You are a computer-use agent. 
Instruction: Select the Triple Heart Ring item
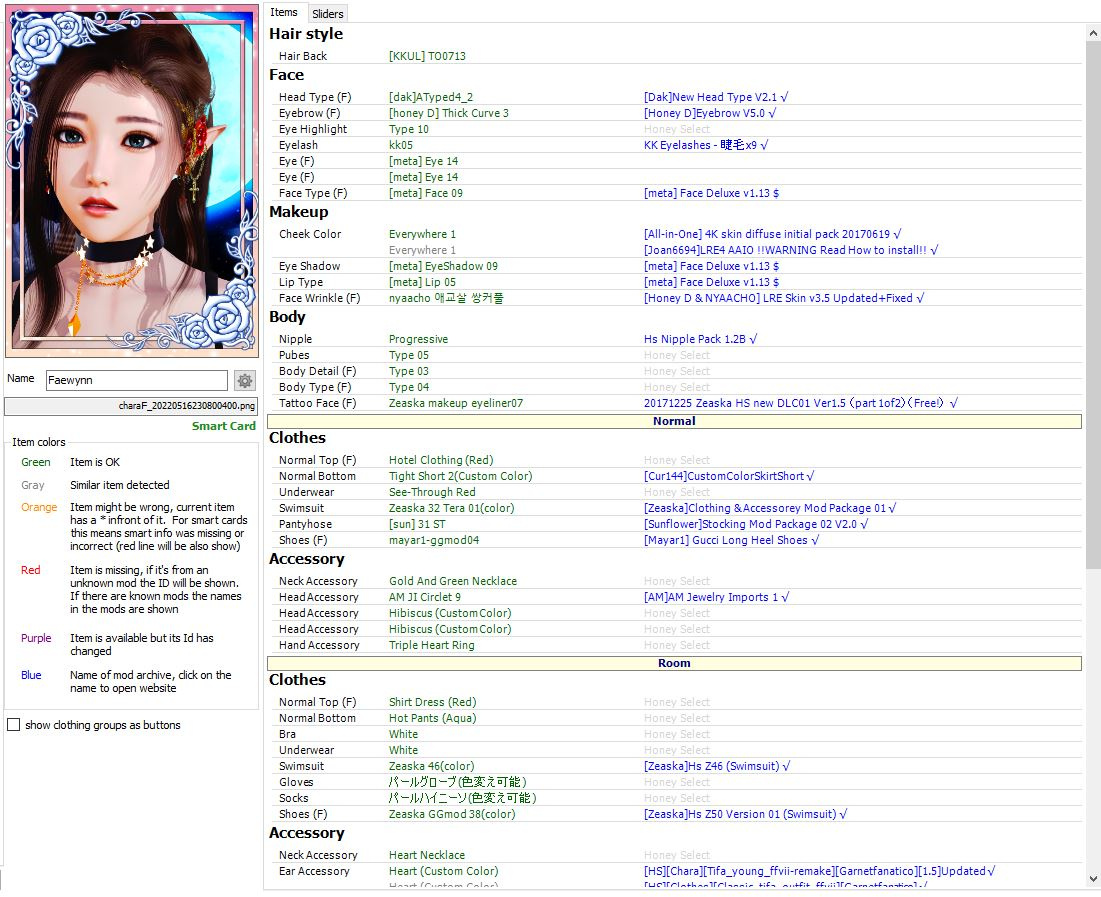pyautogui.click(x=431, y=645)
